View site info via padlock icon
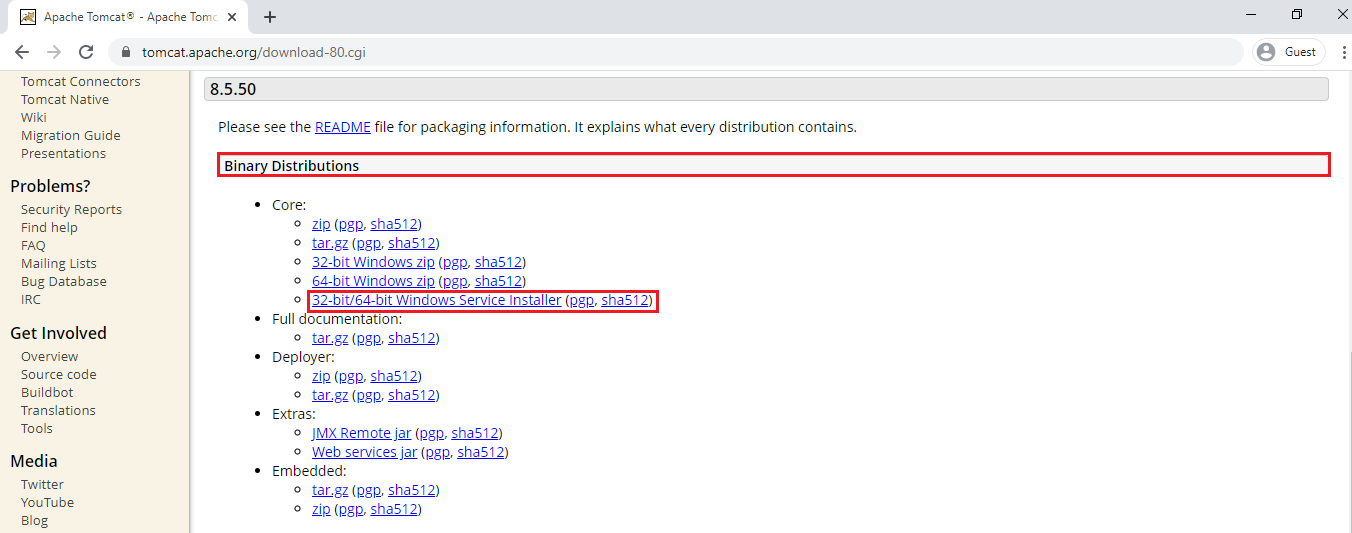This screenshot has height=533, width=1352. (x=126, y=52)
